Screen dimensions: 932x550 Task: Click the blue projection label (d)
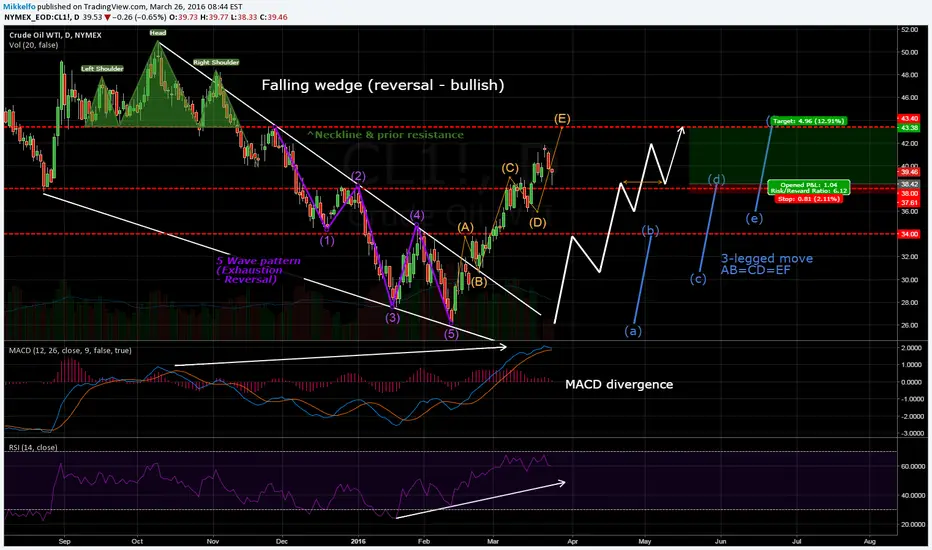point(717,180)
